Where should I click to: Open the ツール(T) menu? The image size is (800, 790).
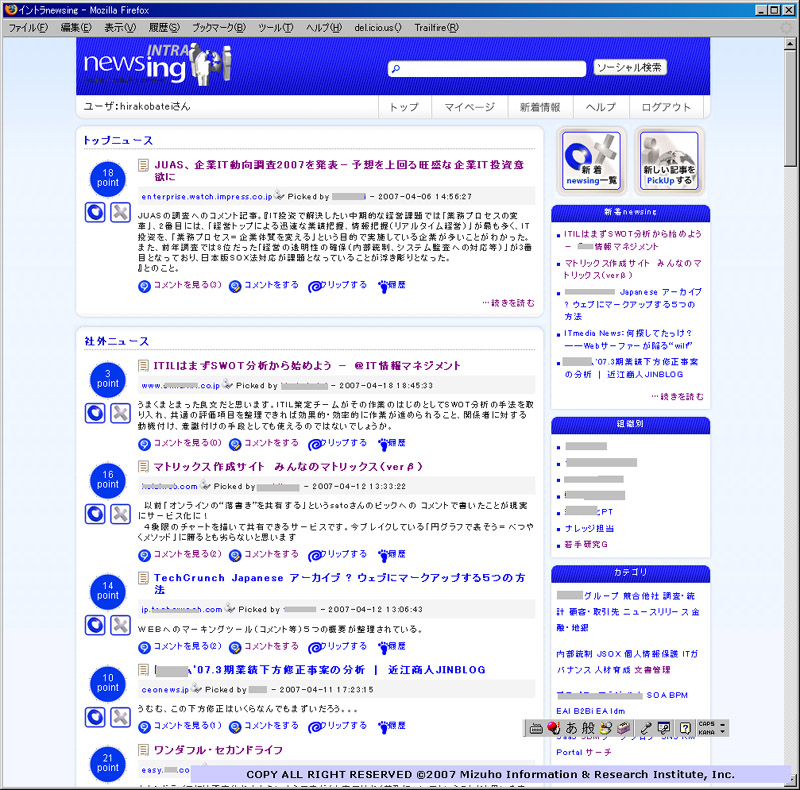pyautogui.click(x=276, y=28)
